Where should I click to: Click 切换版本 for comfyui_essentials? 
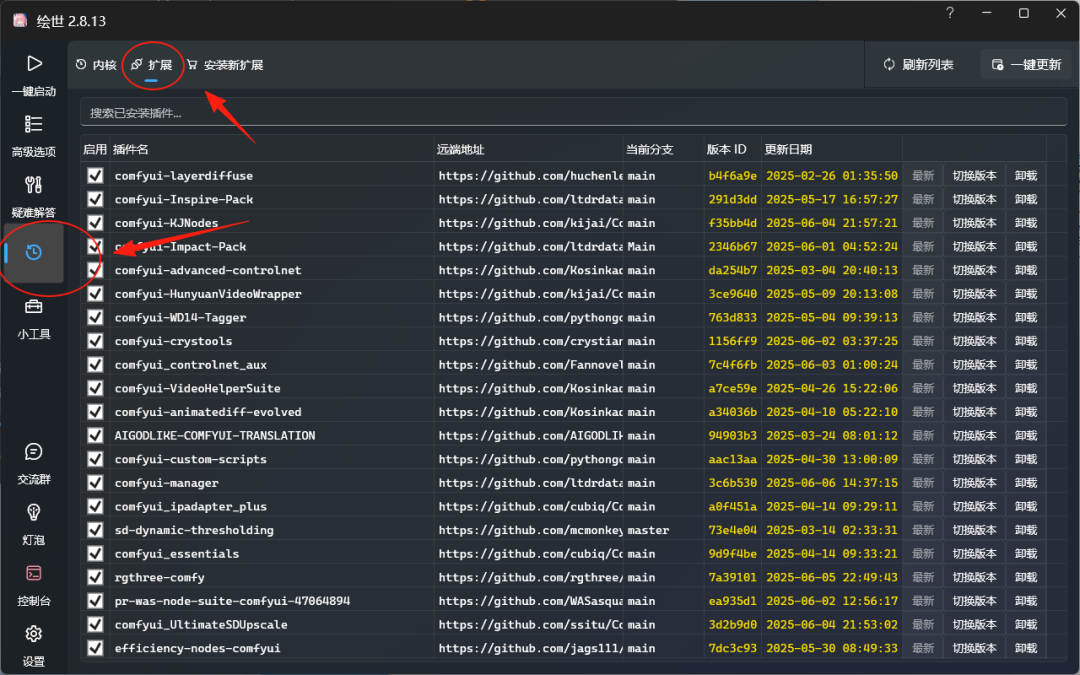(x=974, y=554)
